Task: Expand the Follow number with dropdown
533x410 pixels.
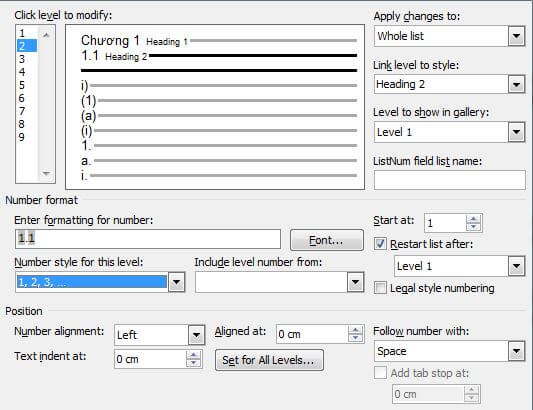Action: pyautogui.click(x=516, y=351)
